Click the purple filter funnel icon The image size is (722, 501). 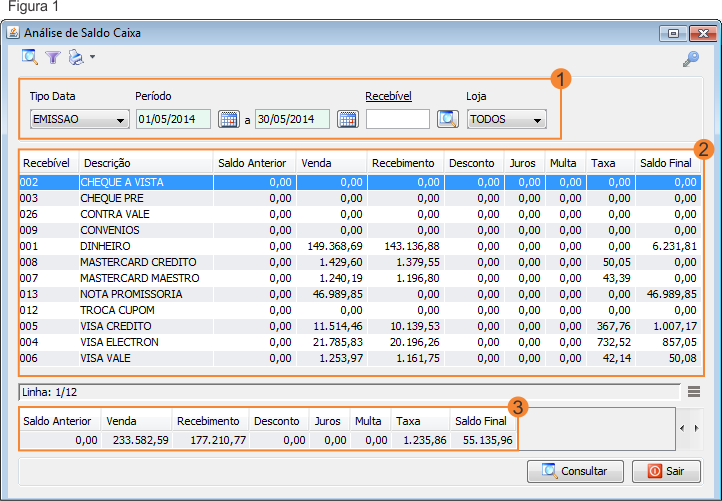[53, 58]
